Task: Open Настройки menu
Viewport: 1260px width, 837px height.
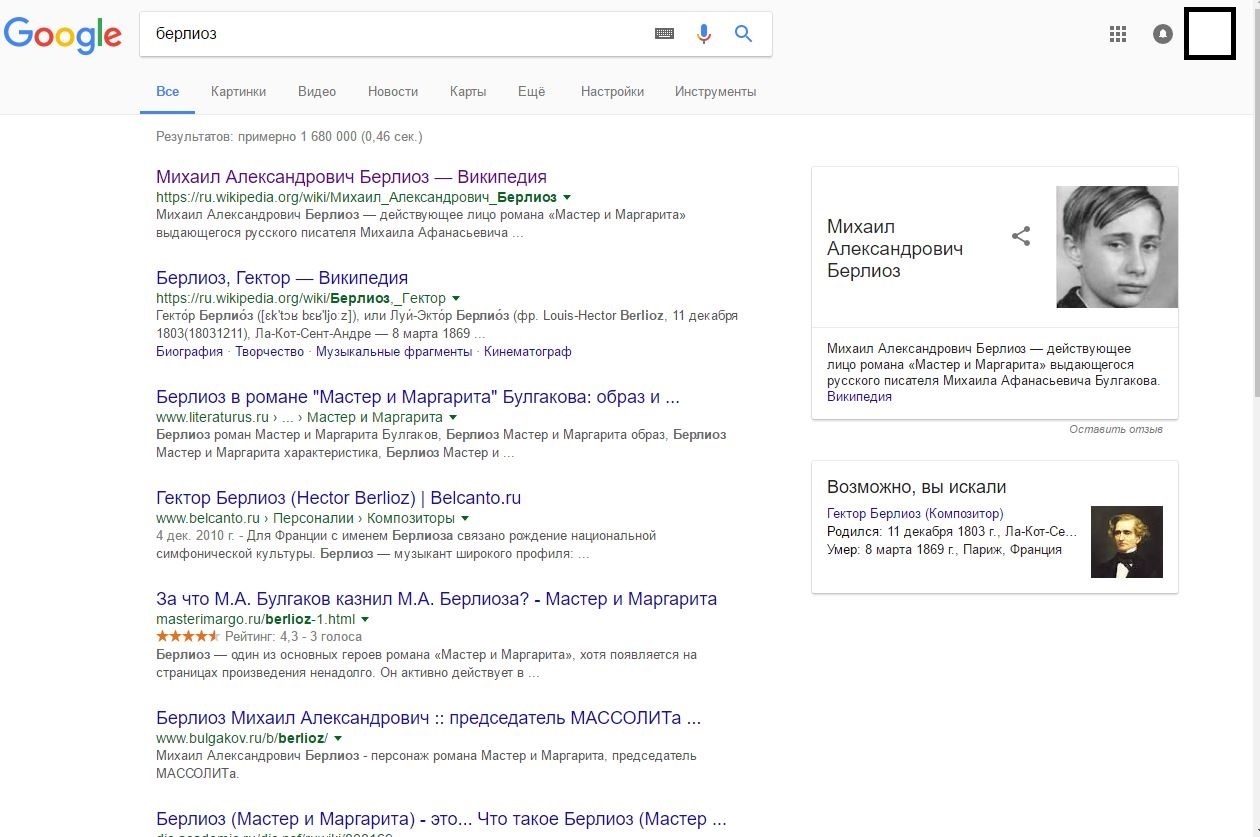Action: (x=612, y=91)
